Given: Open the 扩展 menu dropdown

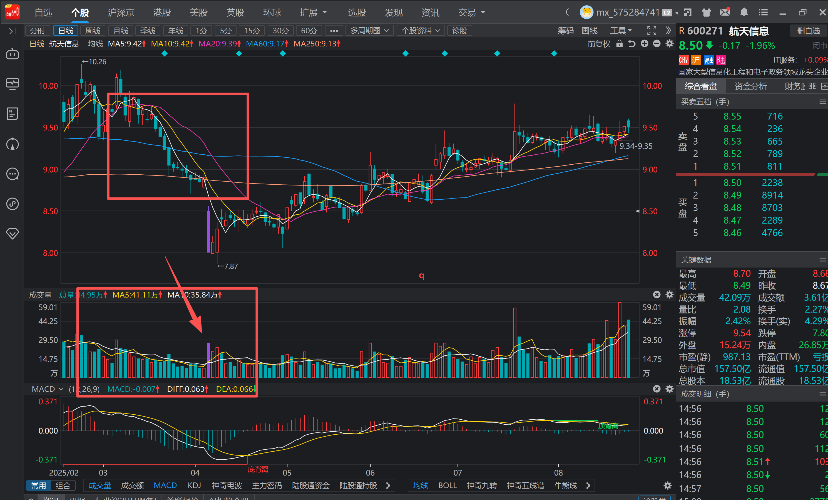Looking at the screenshot, I should tap(313, 12).
